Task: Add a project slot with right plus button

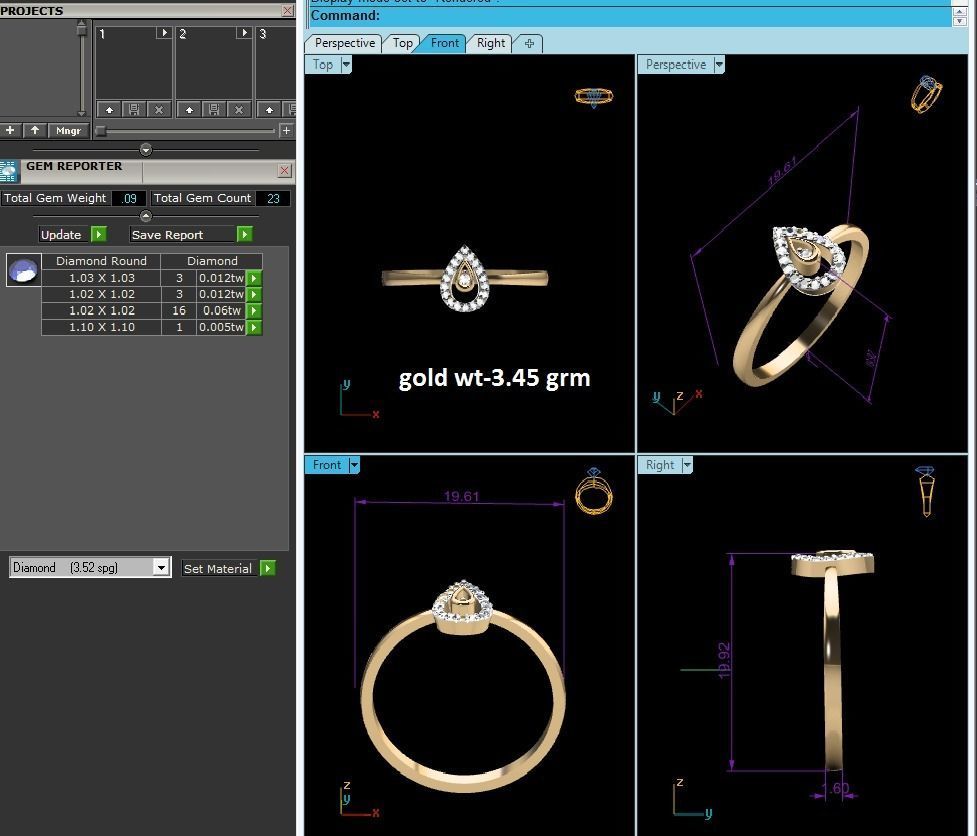Action: tap(286, 130)
